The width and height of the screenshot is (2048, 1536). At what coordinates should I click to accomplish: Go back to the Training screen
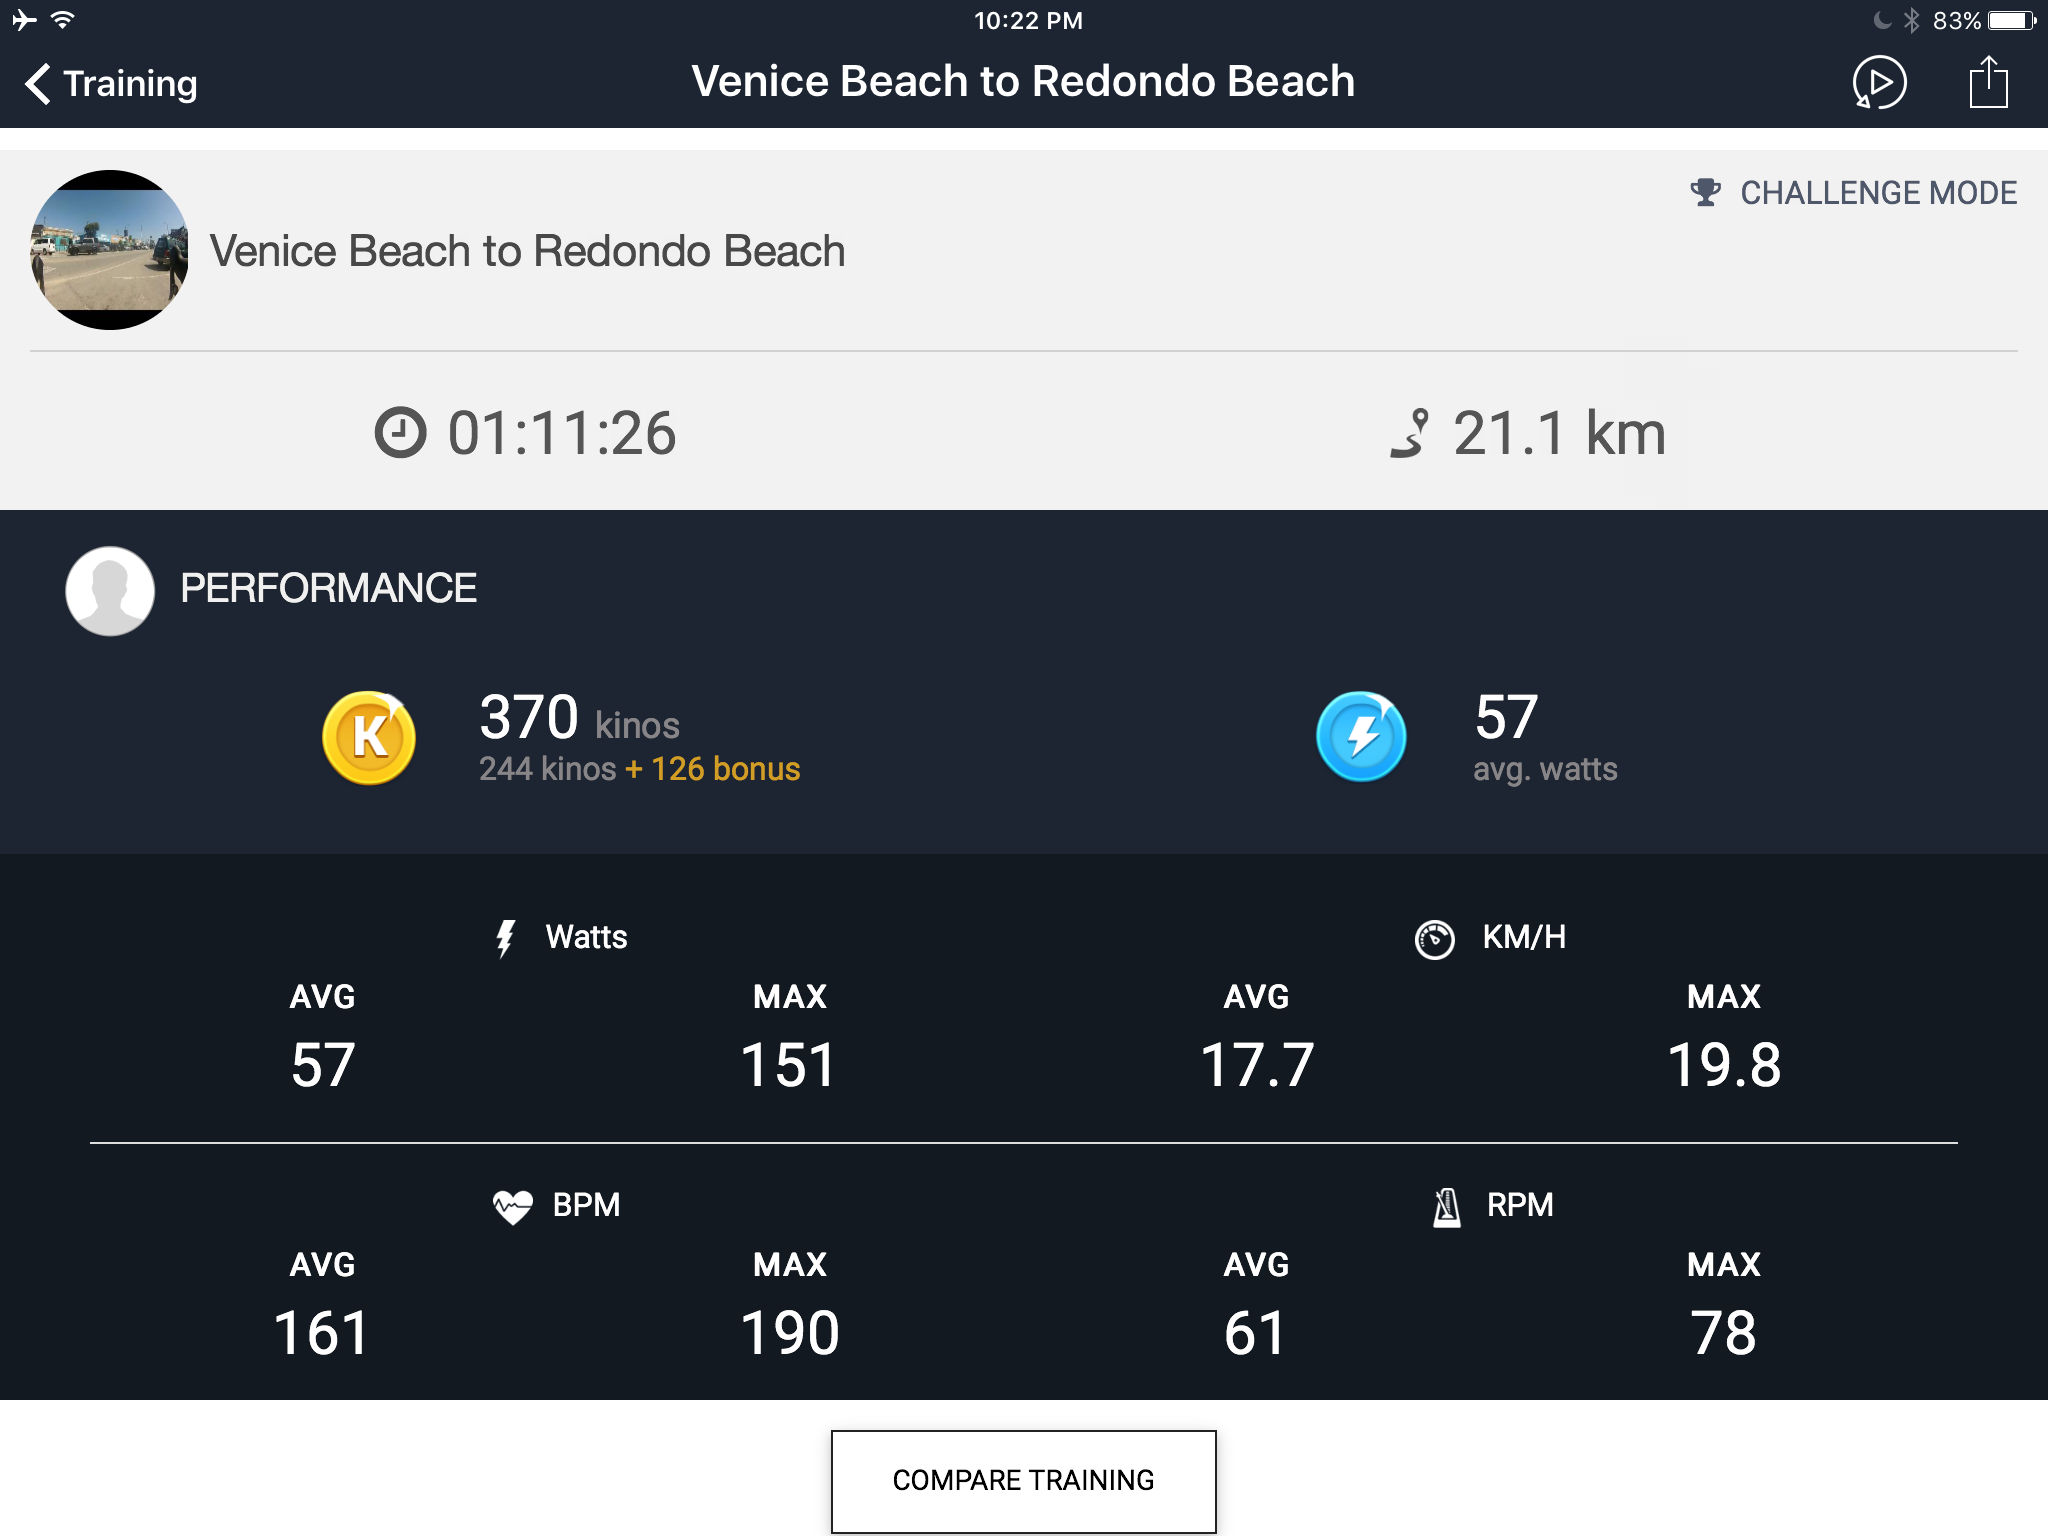[111, 83]
